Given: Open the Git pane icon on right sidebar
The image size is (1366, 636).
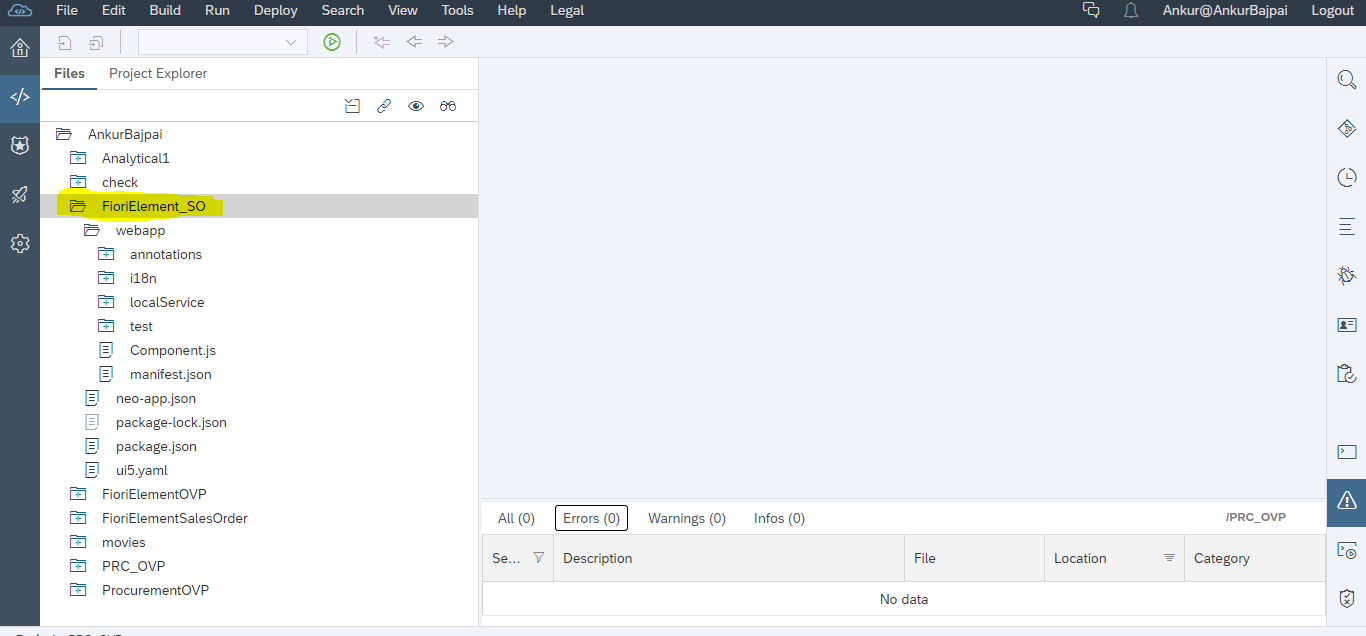Looking at the screenshot, I should pyautogui.click(x=1346, y=129).
